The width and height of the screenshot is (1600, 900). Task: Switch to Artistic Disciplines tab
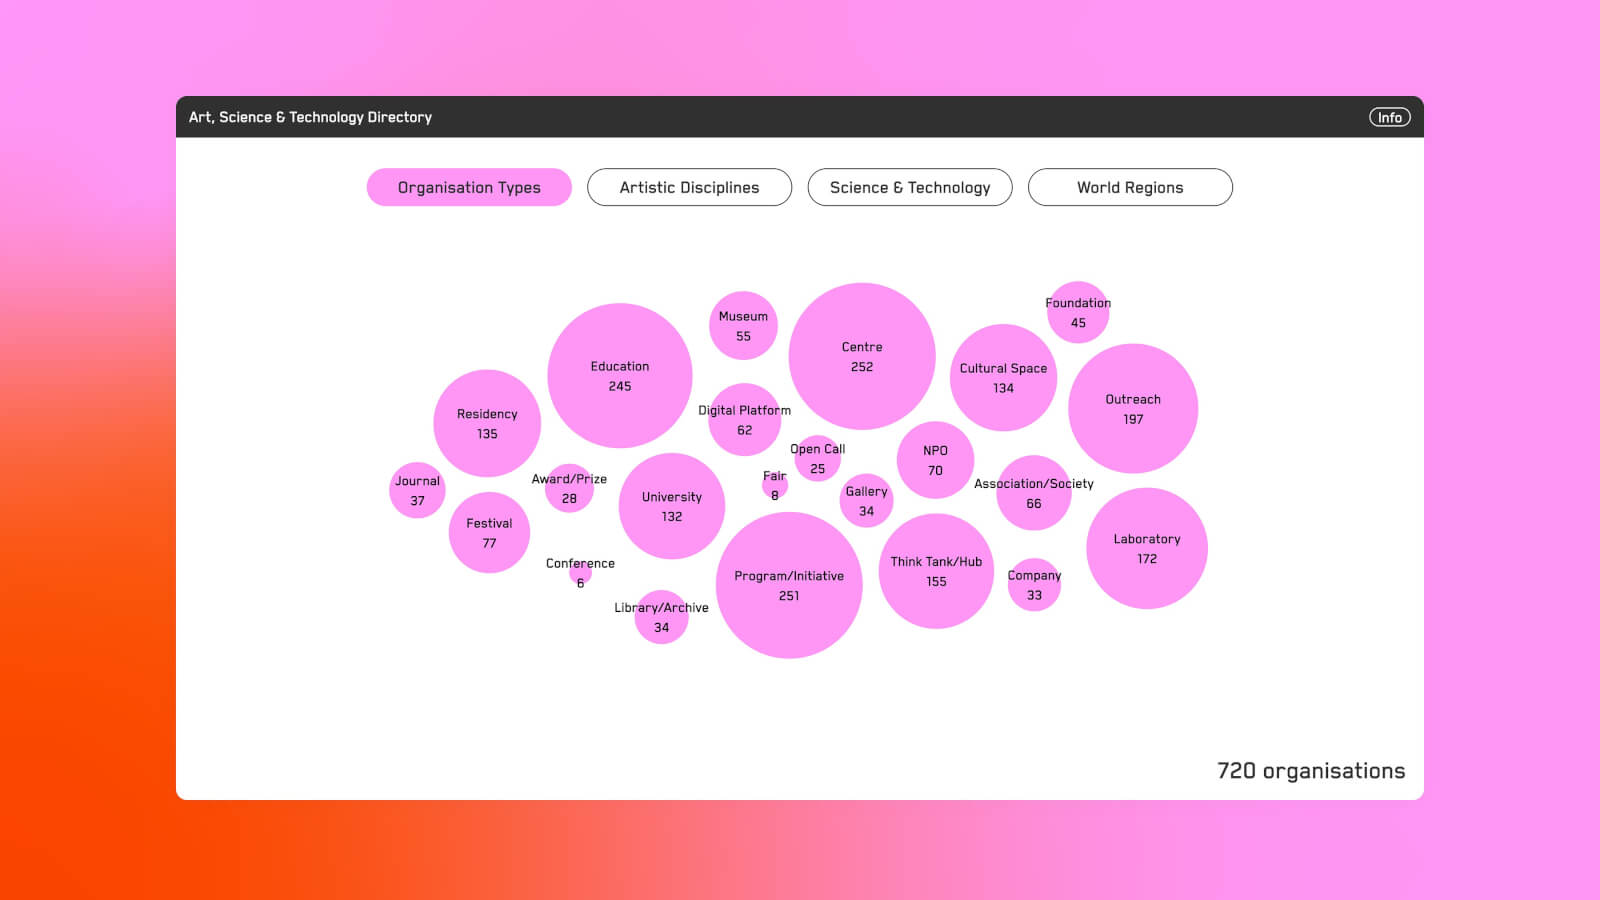point(689,187)
